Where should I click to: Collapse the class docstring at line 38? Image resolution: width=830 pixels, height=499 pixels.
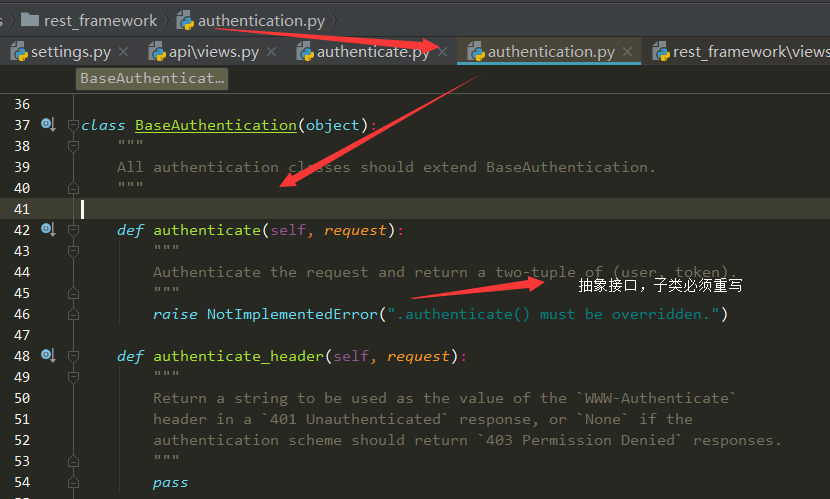[73, 146]
